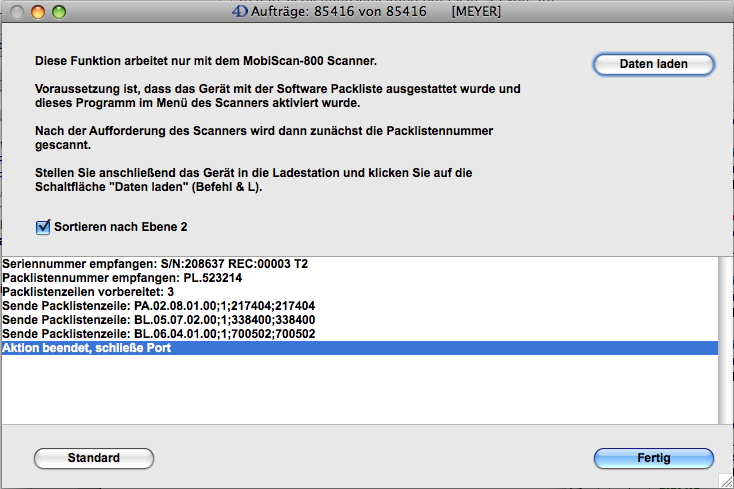Click the log list vertical scrollbar
The width and height of the screenshot is (734, 489).
[725, 340]
